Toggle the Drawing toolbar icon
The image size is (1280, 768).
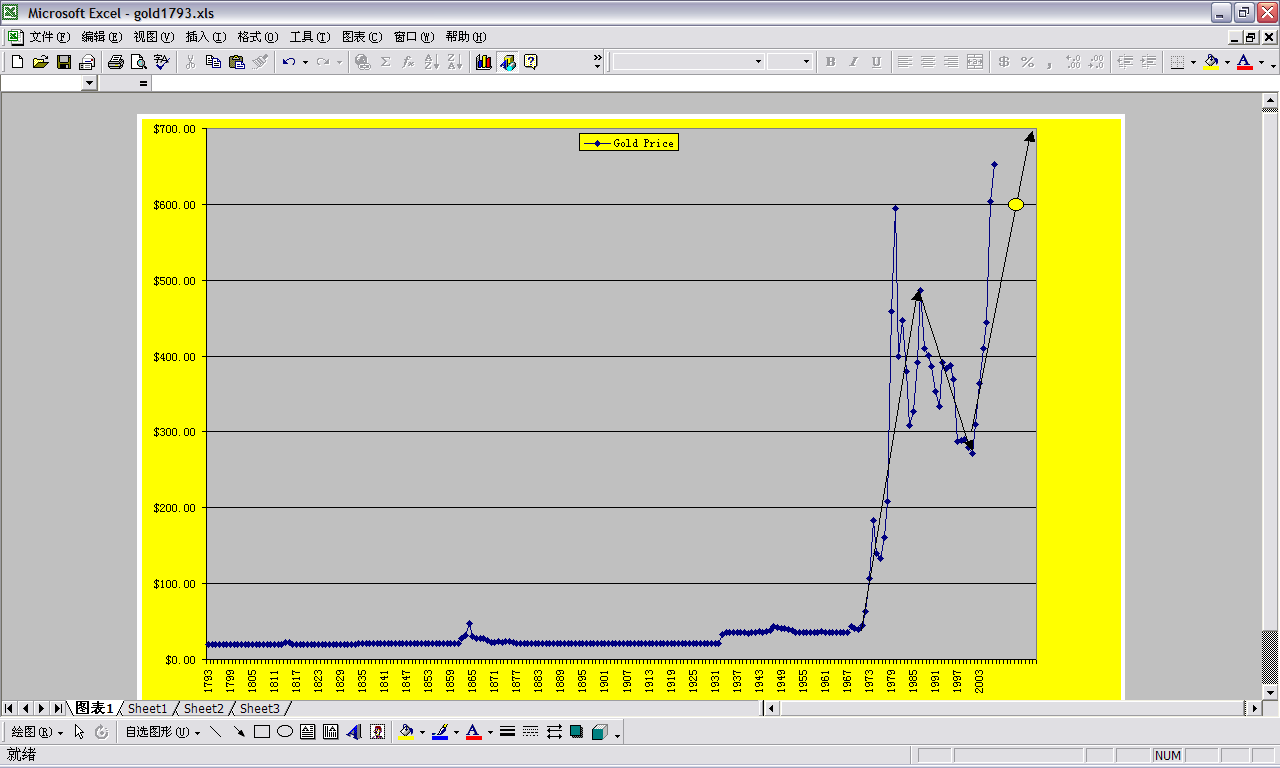pos(508,61)
